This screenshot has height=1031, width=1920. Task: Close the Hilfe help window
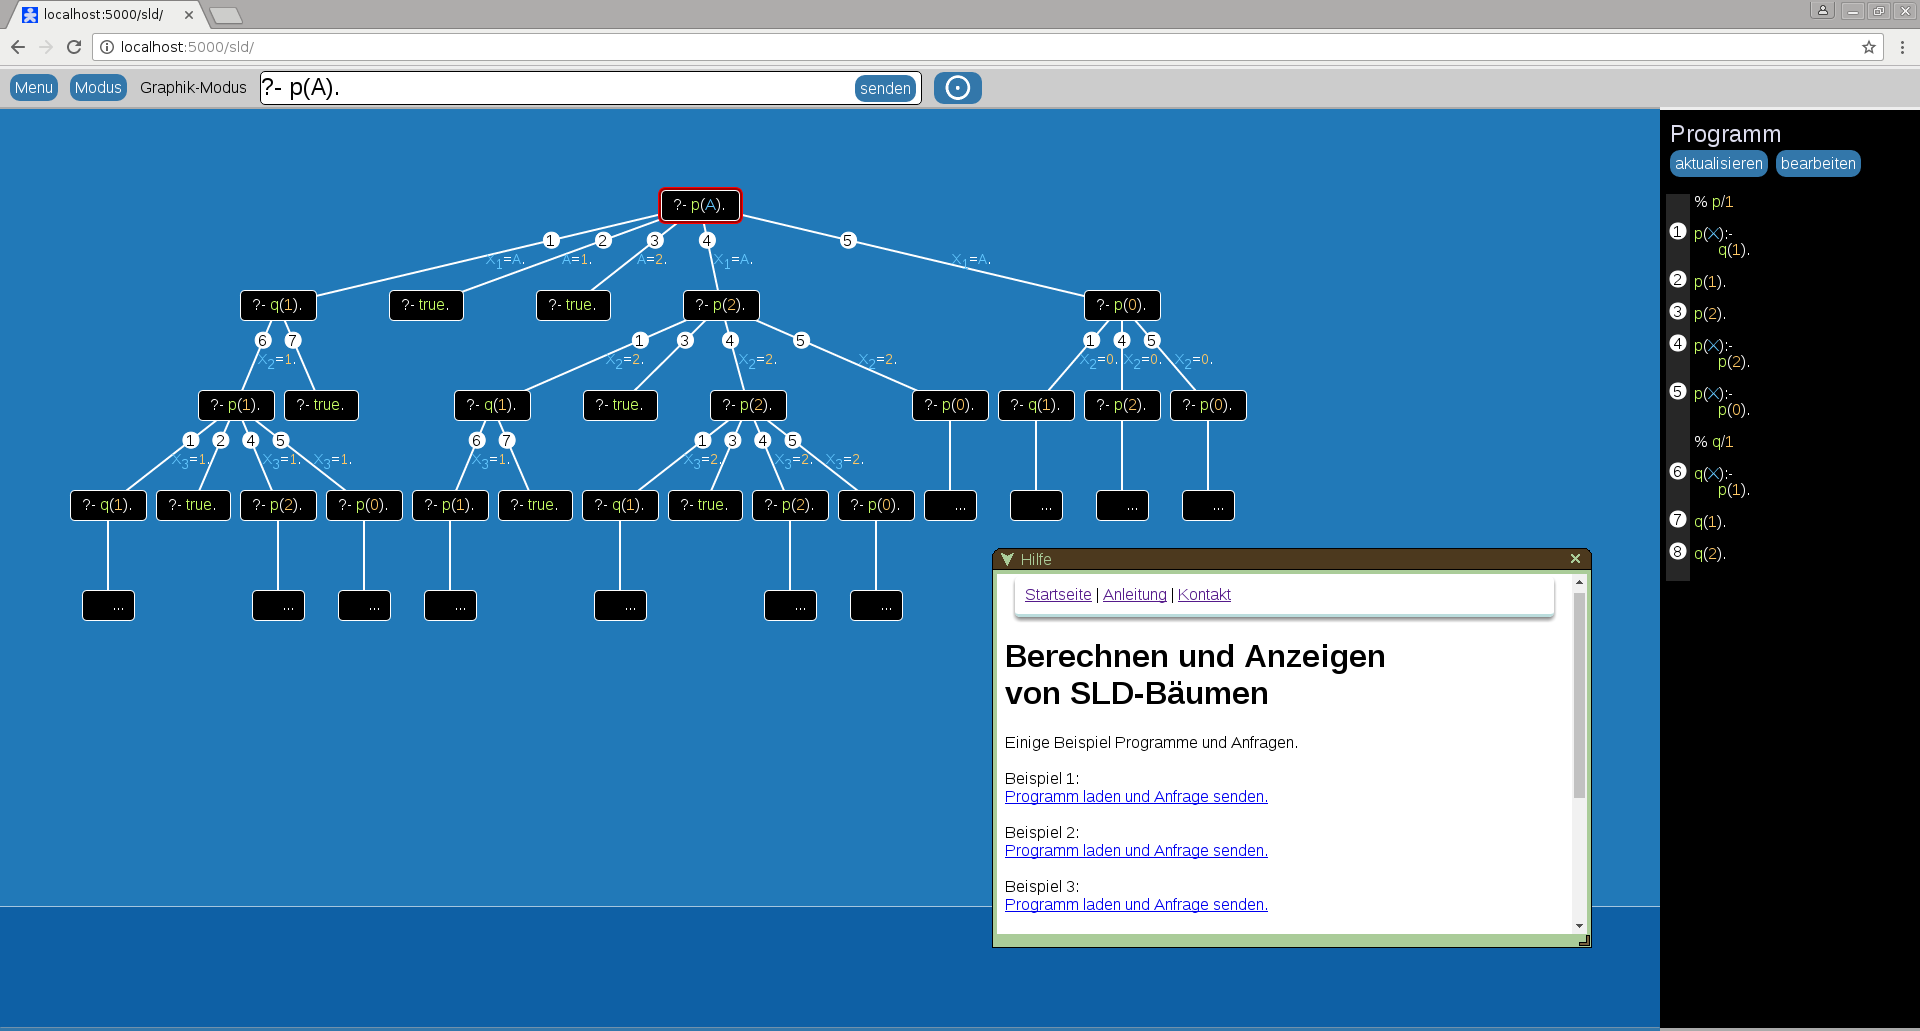(1575, 559)
